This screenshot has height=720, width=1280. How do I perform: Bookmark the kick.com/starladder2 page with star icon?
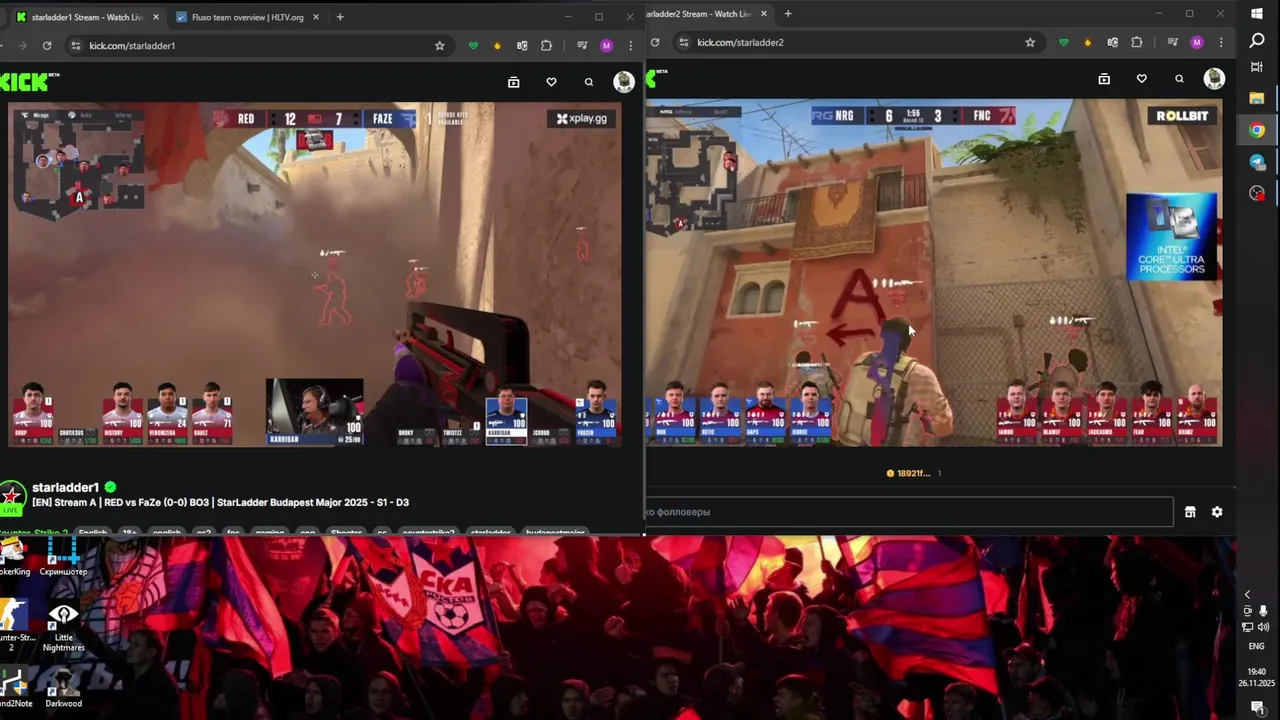1030,42
